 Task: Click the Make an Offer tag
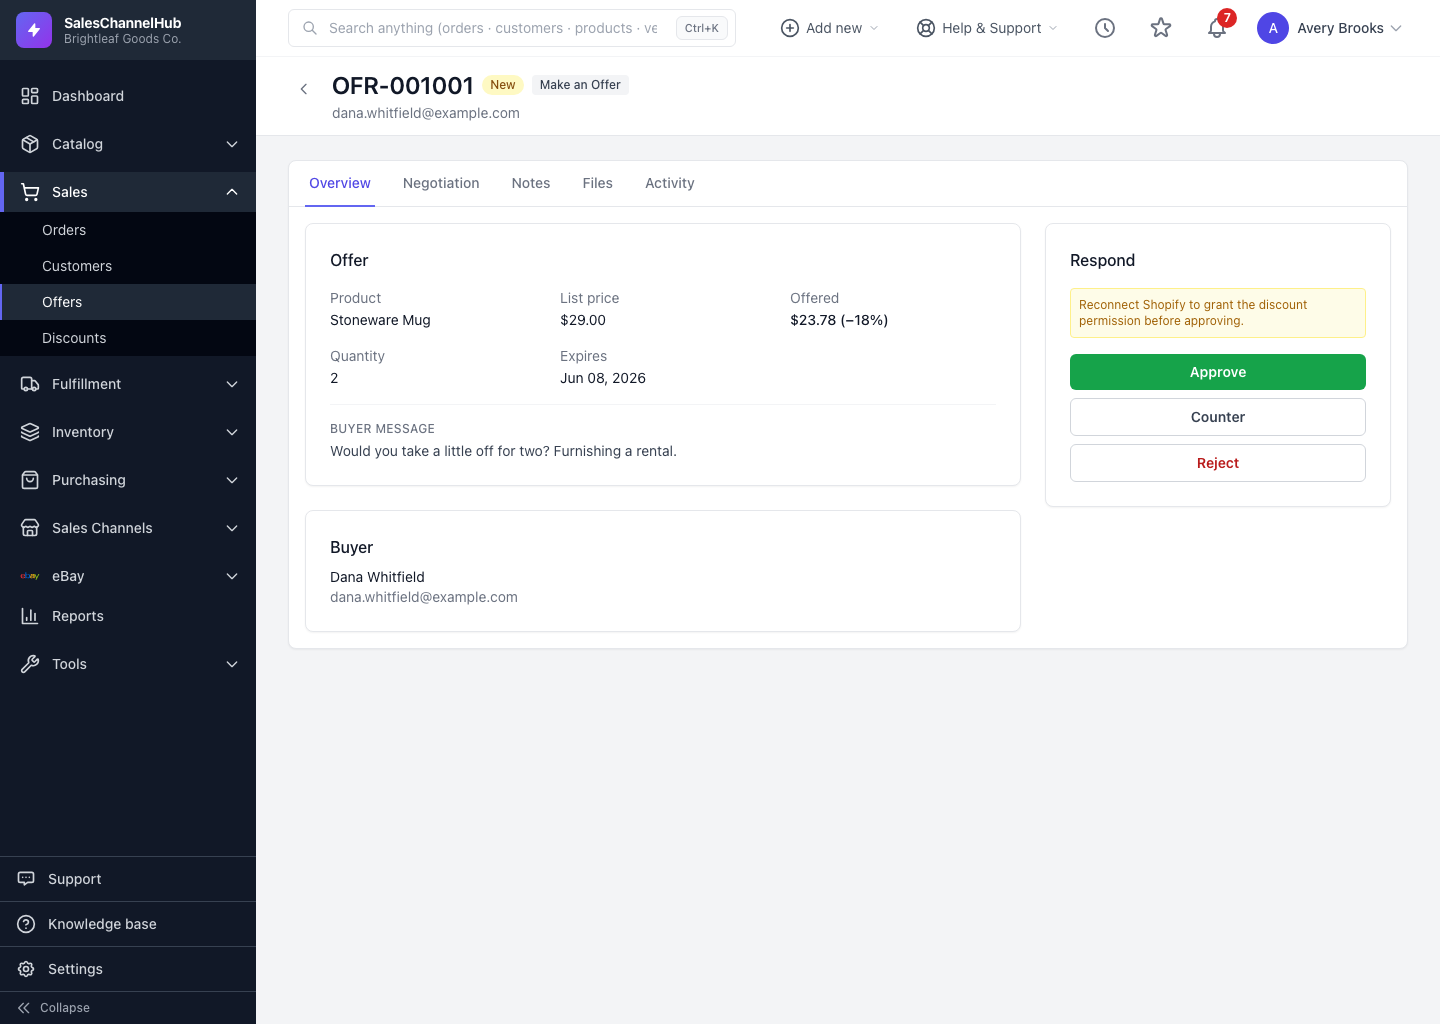tap(580, 85)
